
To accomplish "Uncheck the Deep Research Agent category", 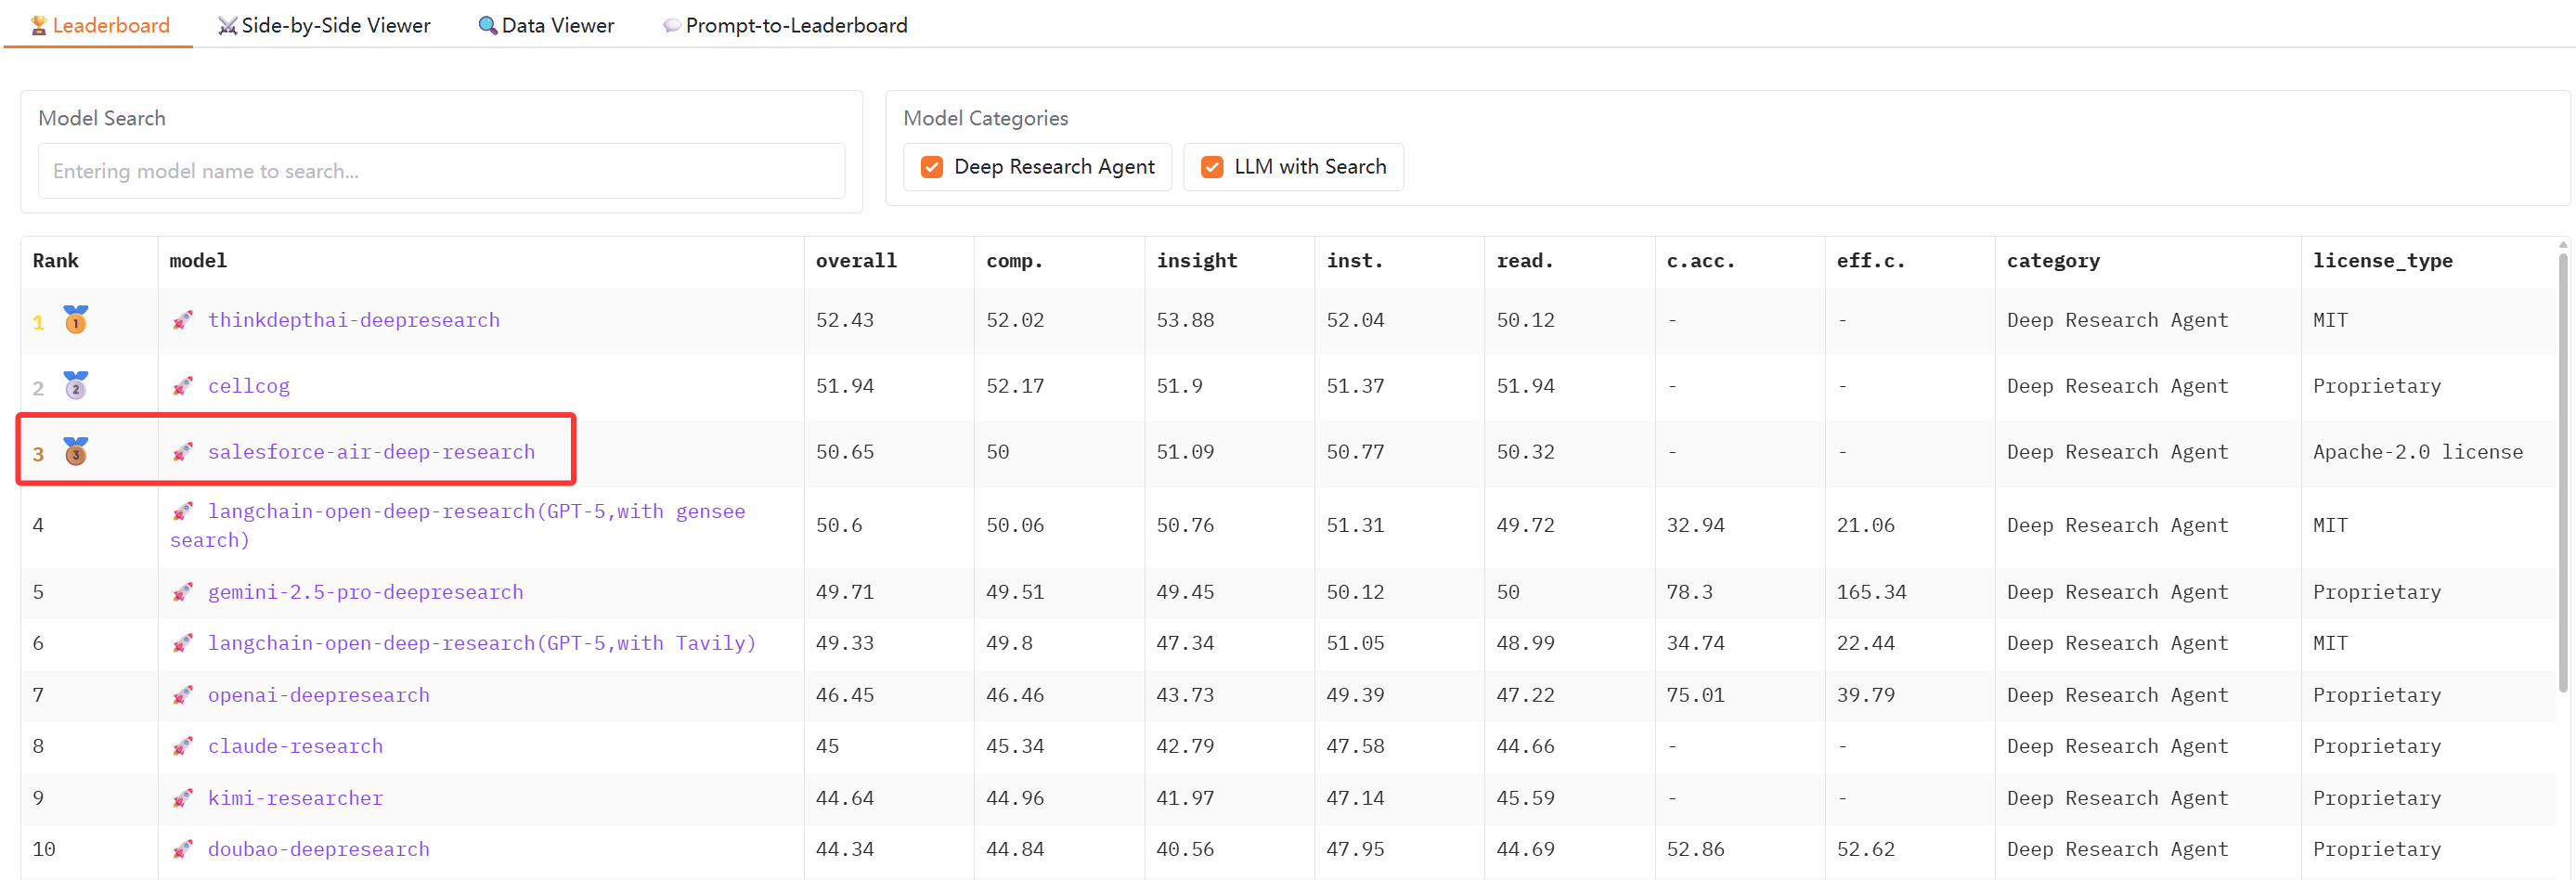I will click(931, 166).
